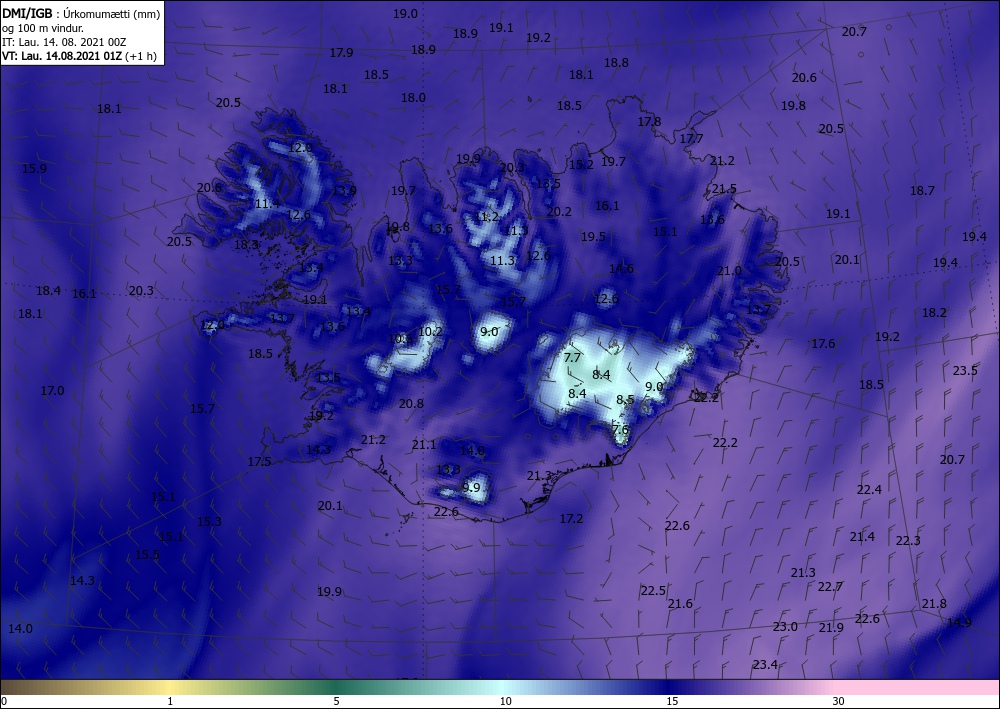Click the map value 21.0
The image size is (1000, 709).
[729, 270]
